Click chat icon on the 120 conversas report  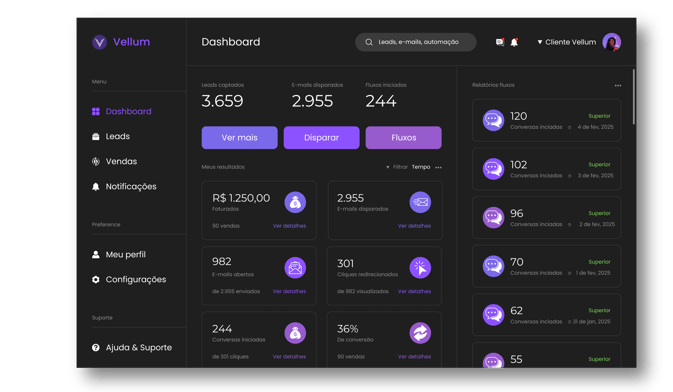pyautogui.click(x=493, y=120)
